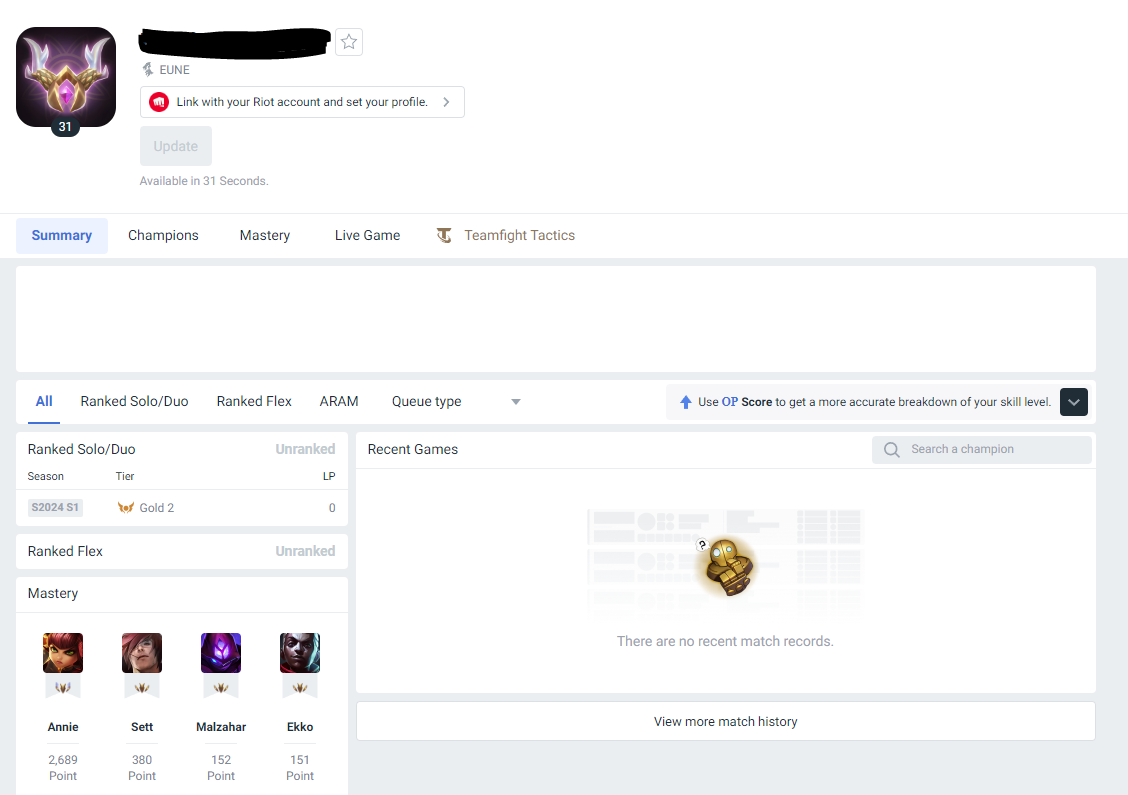Open the Teamfight Tactics tab

(506, 235)
